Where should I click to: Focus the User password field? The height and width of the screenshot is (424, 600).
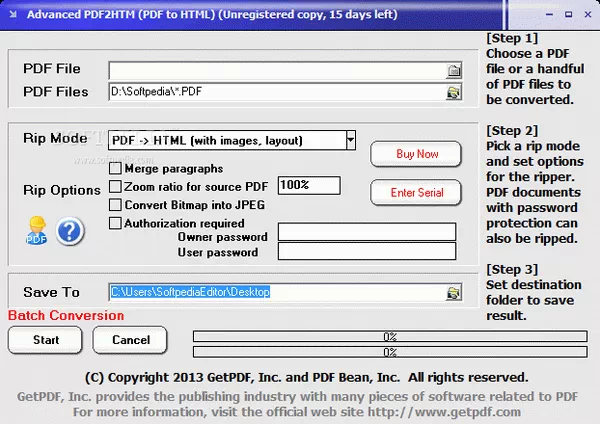[367, 251]
